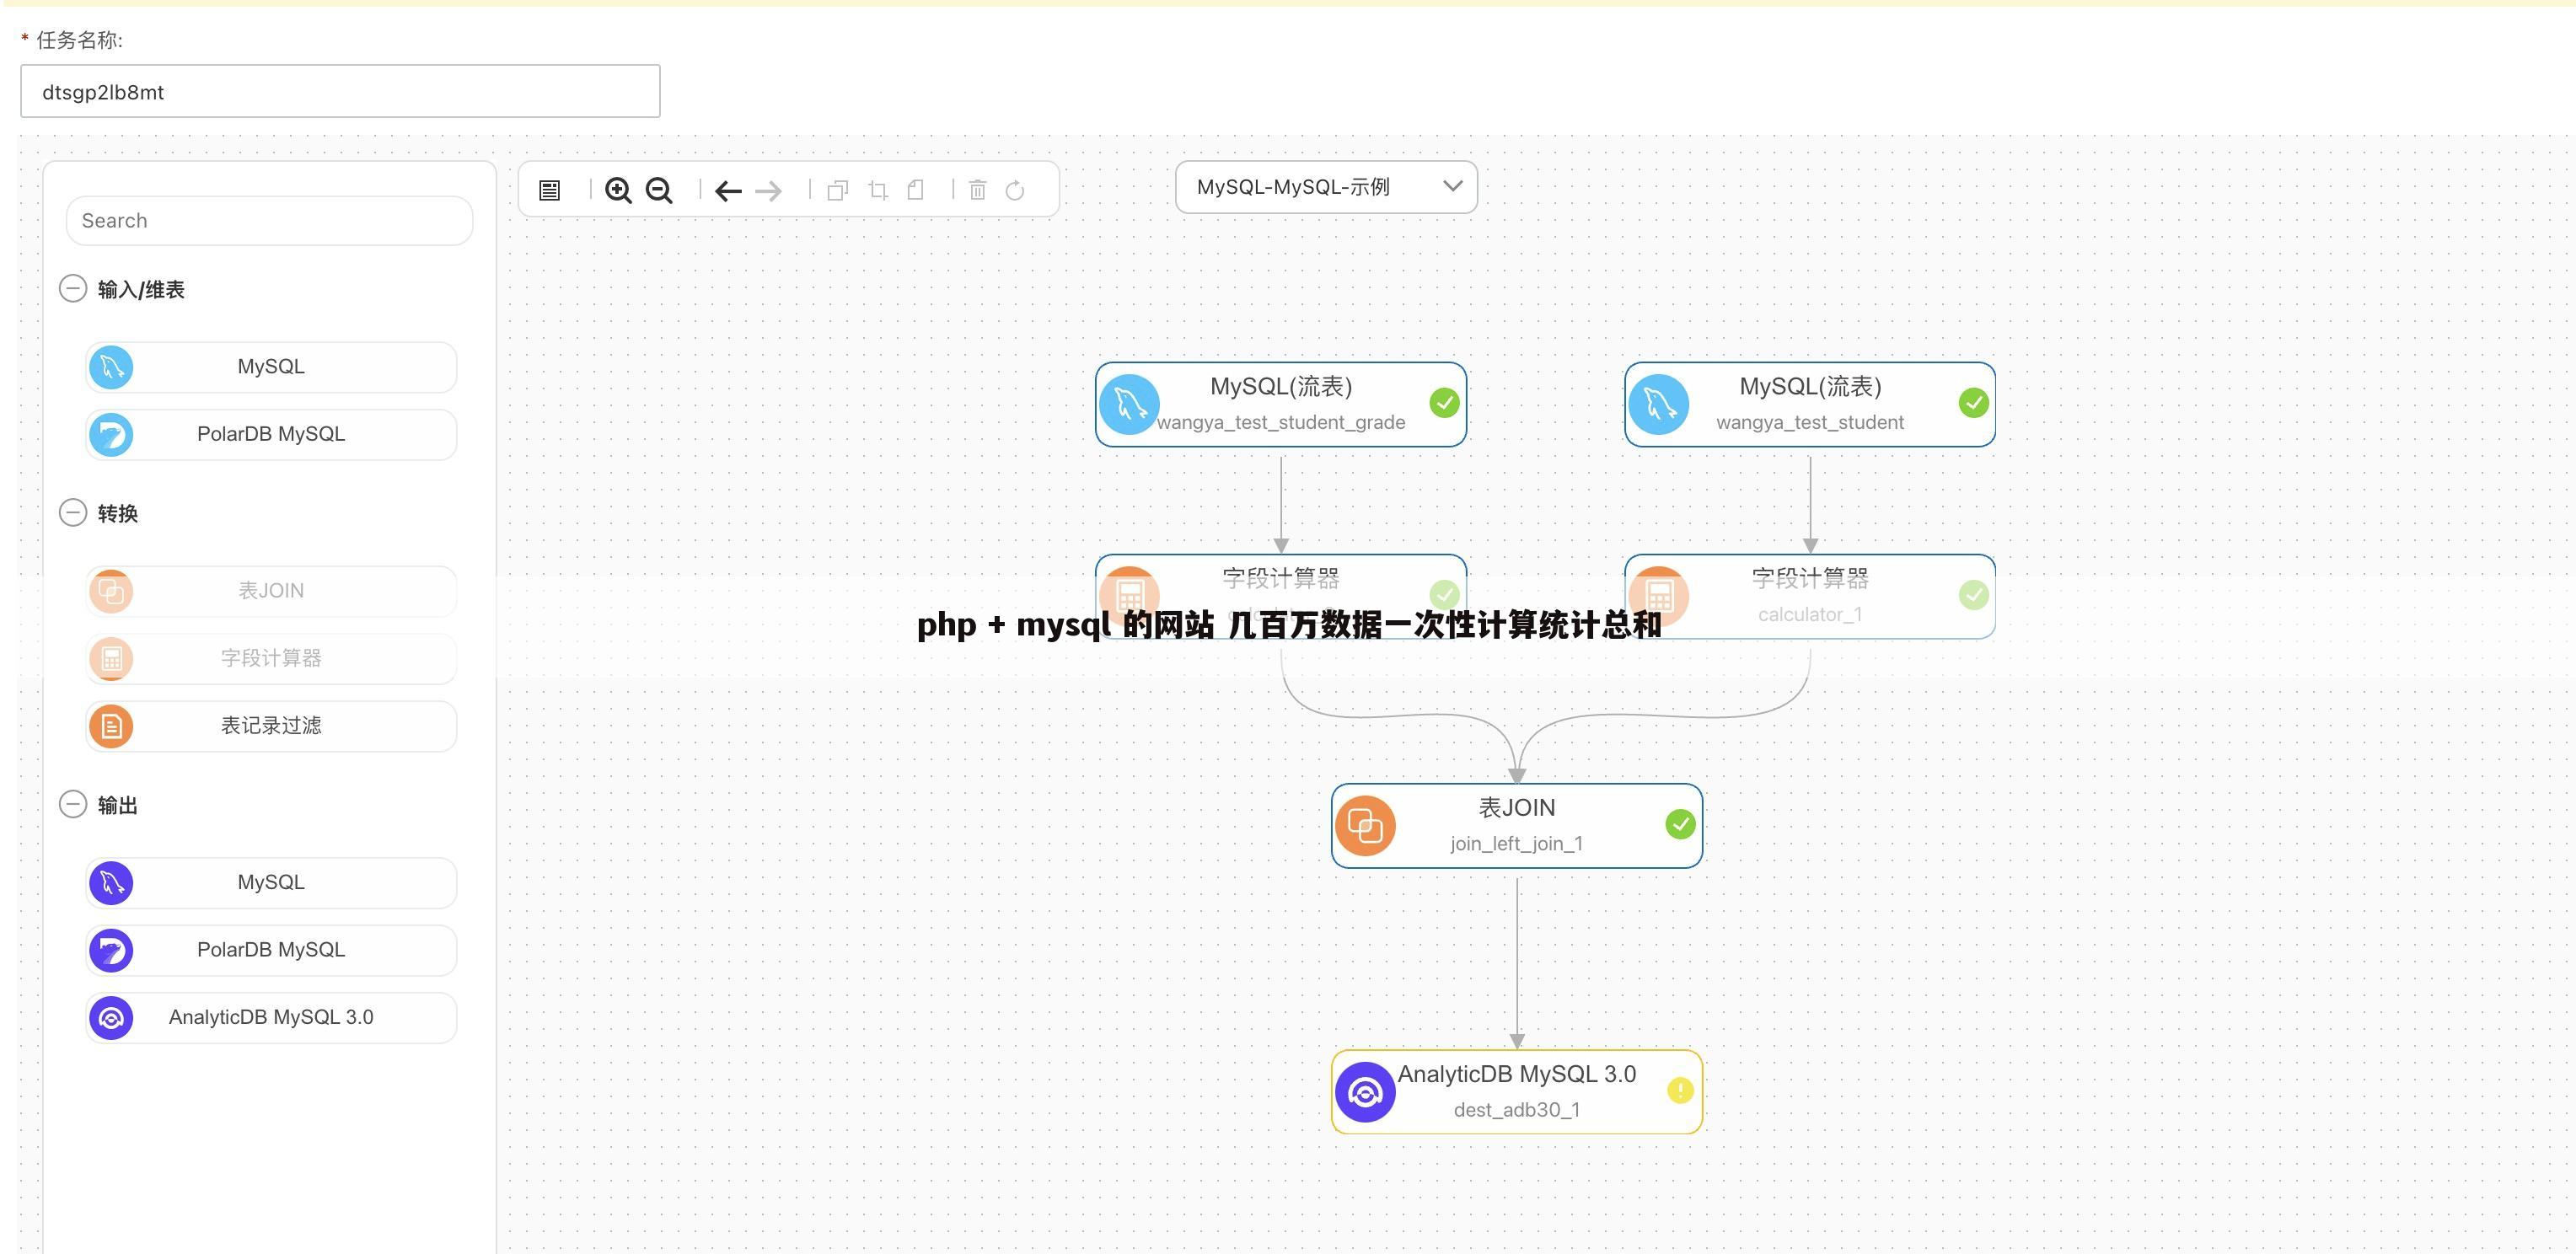Screen dimensions: 2576x1254
Task: Click the blue PolarDB MySQL input icon
Action: tap(111, 435)
